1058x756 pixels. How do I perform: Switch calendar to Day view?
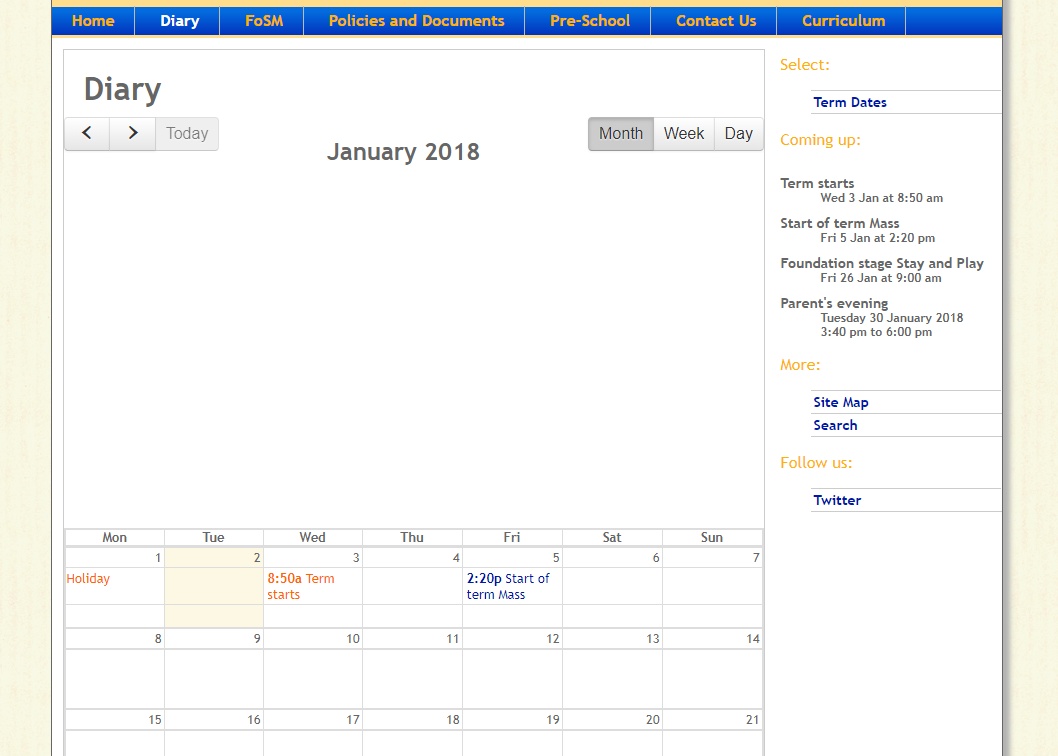point(739,134)
